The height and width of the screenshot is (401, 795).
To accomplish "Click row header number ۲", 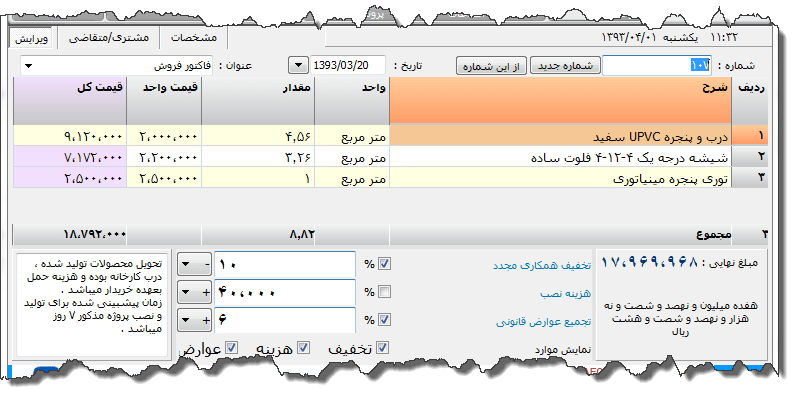I will tap(750, 157).
